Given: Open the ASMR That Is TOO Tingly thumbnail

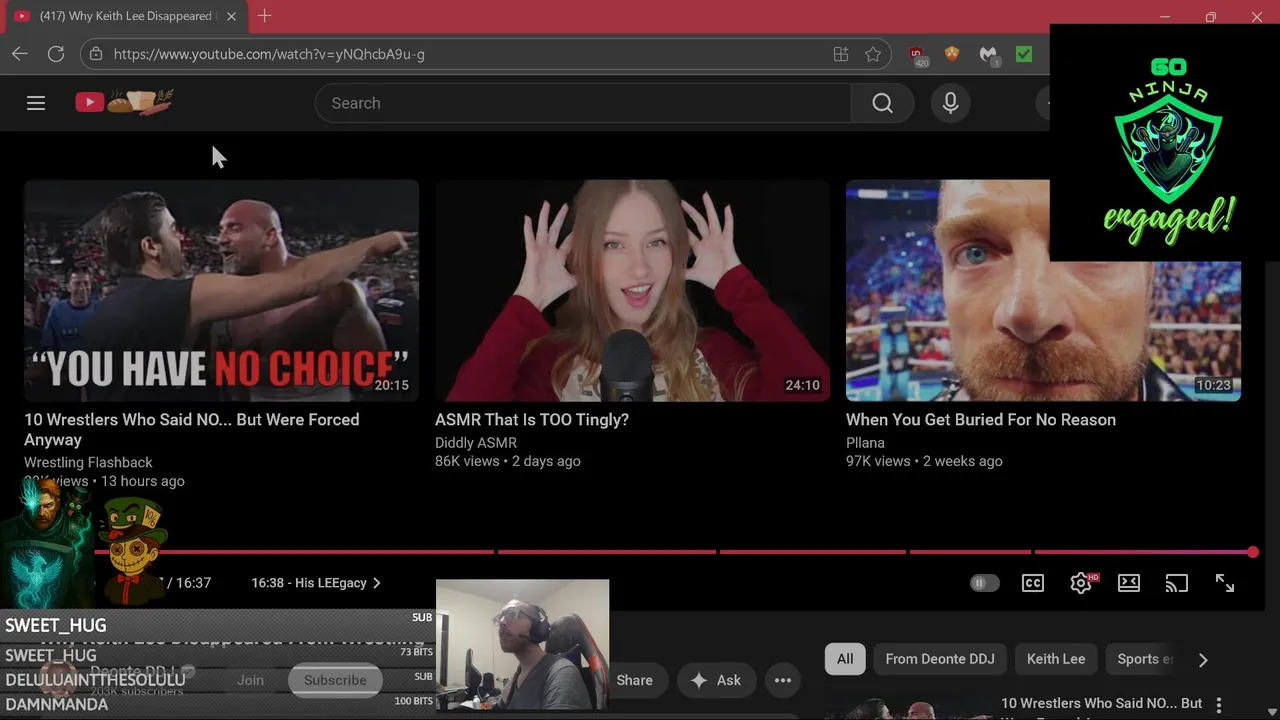Looking at the screenshot, I should 632,290.
